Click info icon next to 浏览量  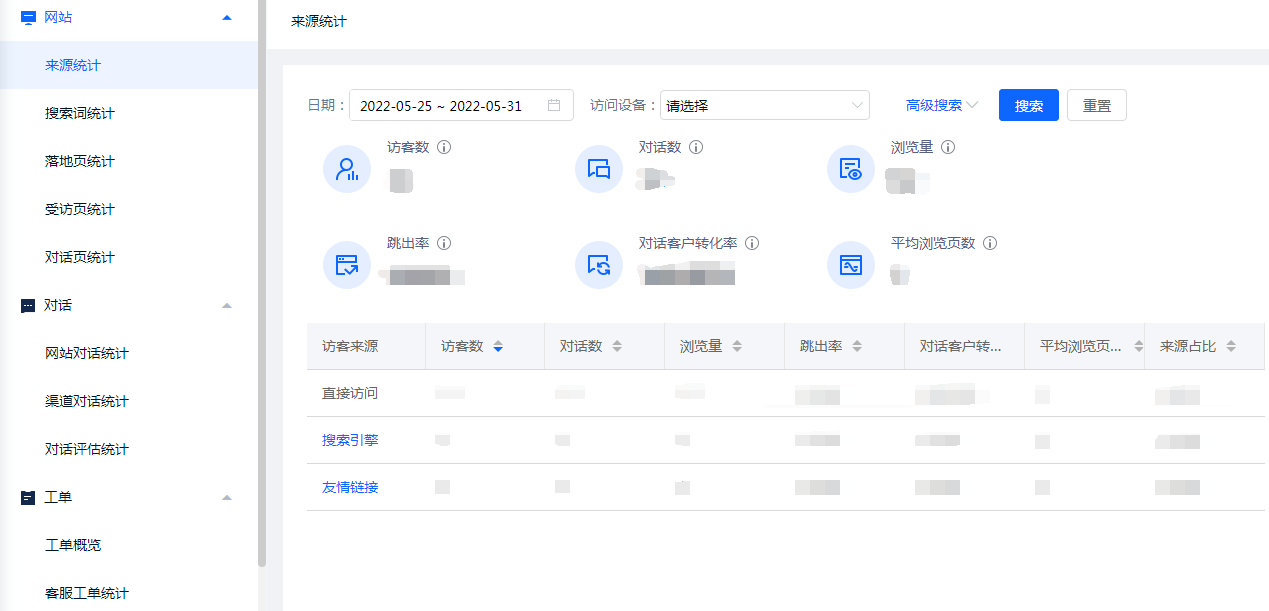948,147
